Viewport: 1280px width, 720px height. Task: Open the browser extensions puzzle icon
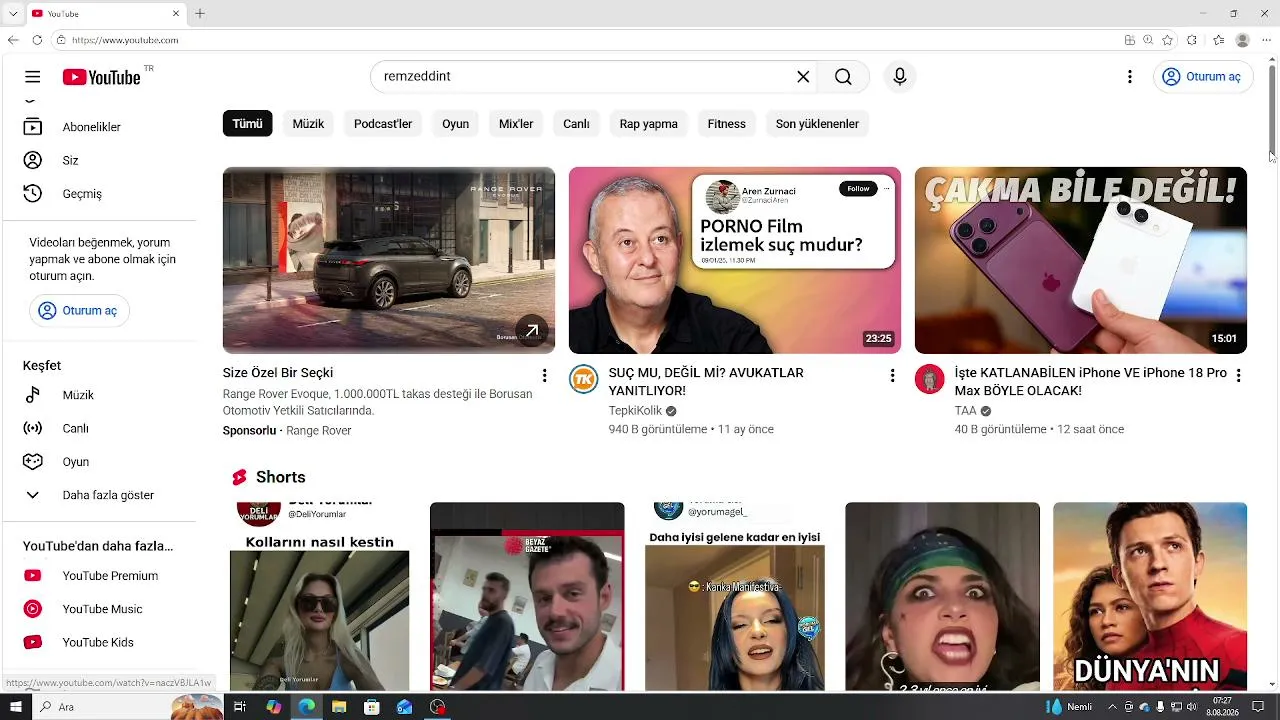pos(1192,40)
